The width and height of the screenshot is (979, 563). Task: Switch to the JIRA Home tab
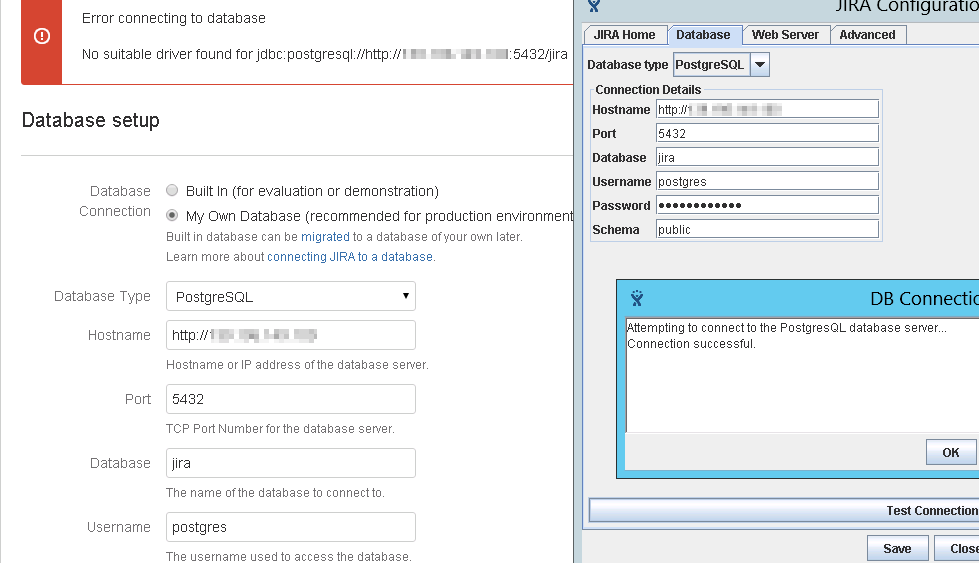click(624, 35)
